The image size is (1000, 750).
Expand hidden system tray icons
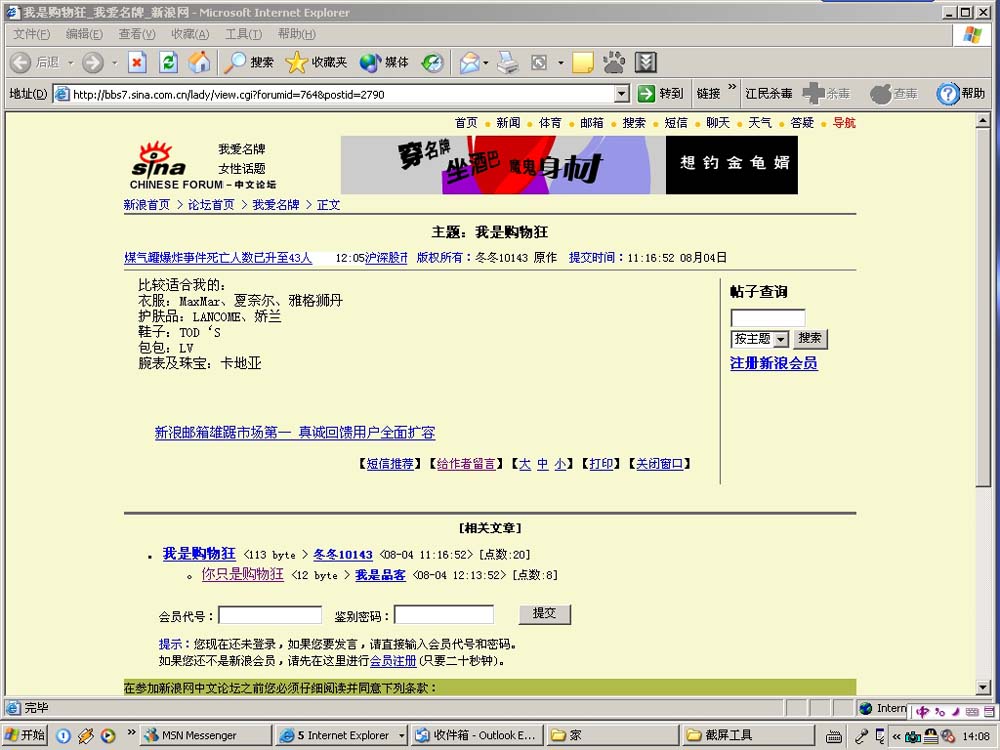tap(896, 736)
